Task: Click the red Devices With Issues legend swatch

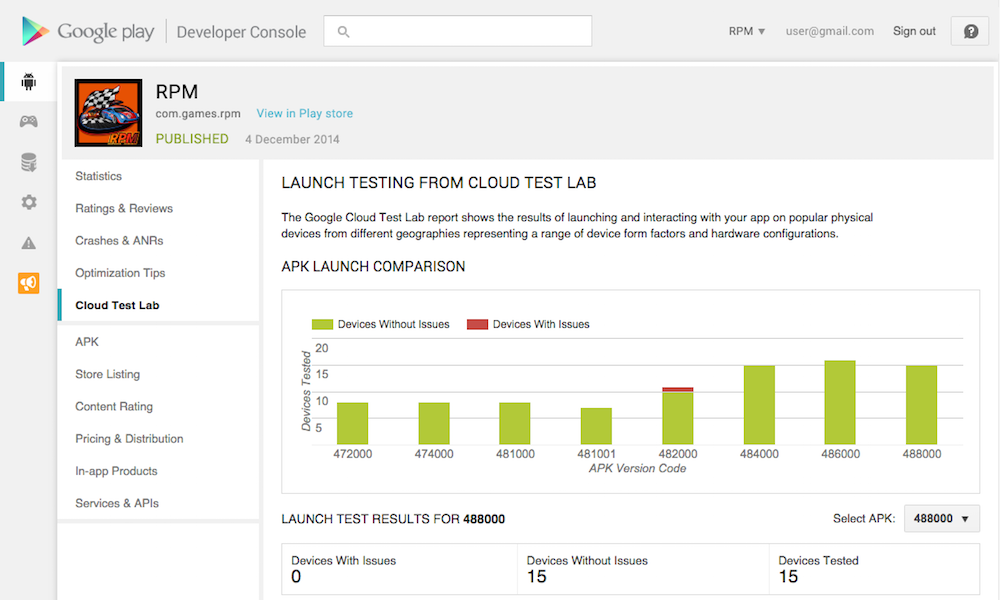Action: point(477,324)
